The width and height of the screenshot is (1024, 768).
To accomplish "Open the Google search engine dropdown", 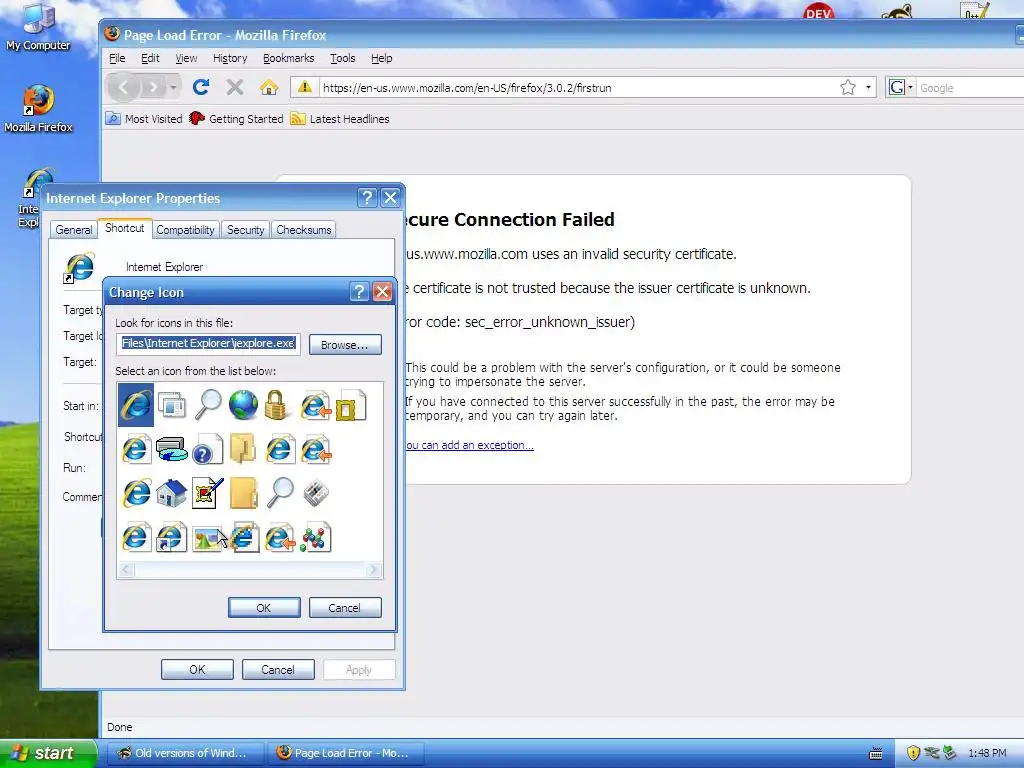I will click(901, 87).
